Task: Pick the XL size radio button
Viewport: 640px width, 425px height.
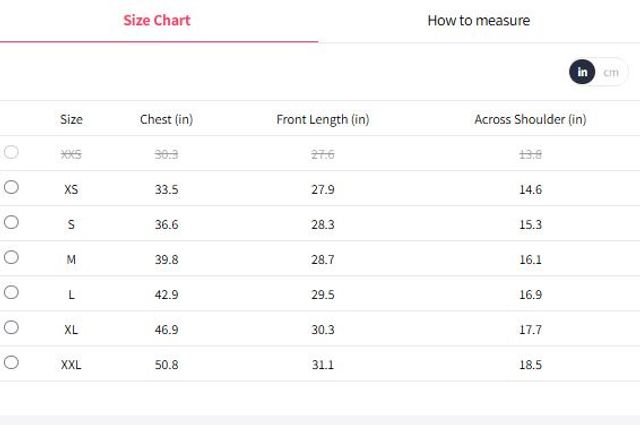Action: click(11, 327)
